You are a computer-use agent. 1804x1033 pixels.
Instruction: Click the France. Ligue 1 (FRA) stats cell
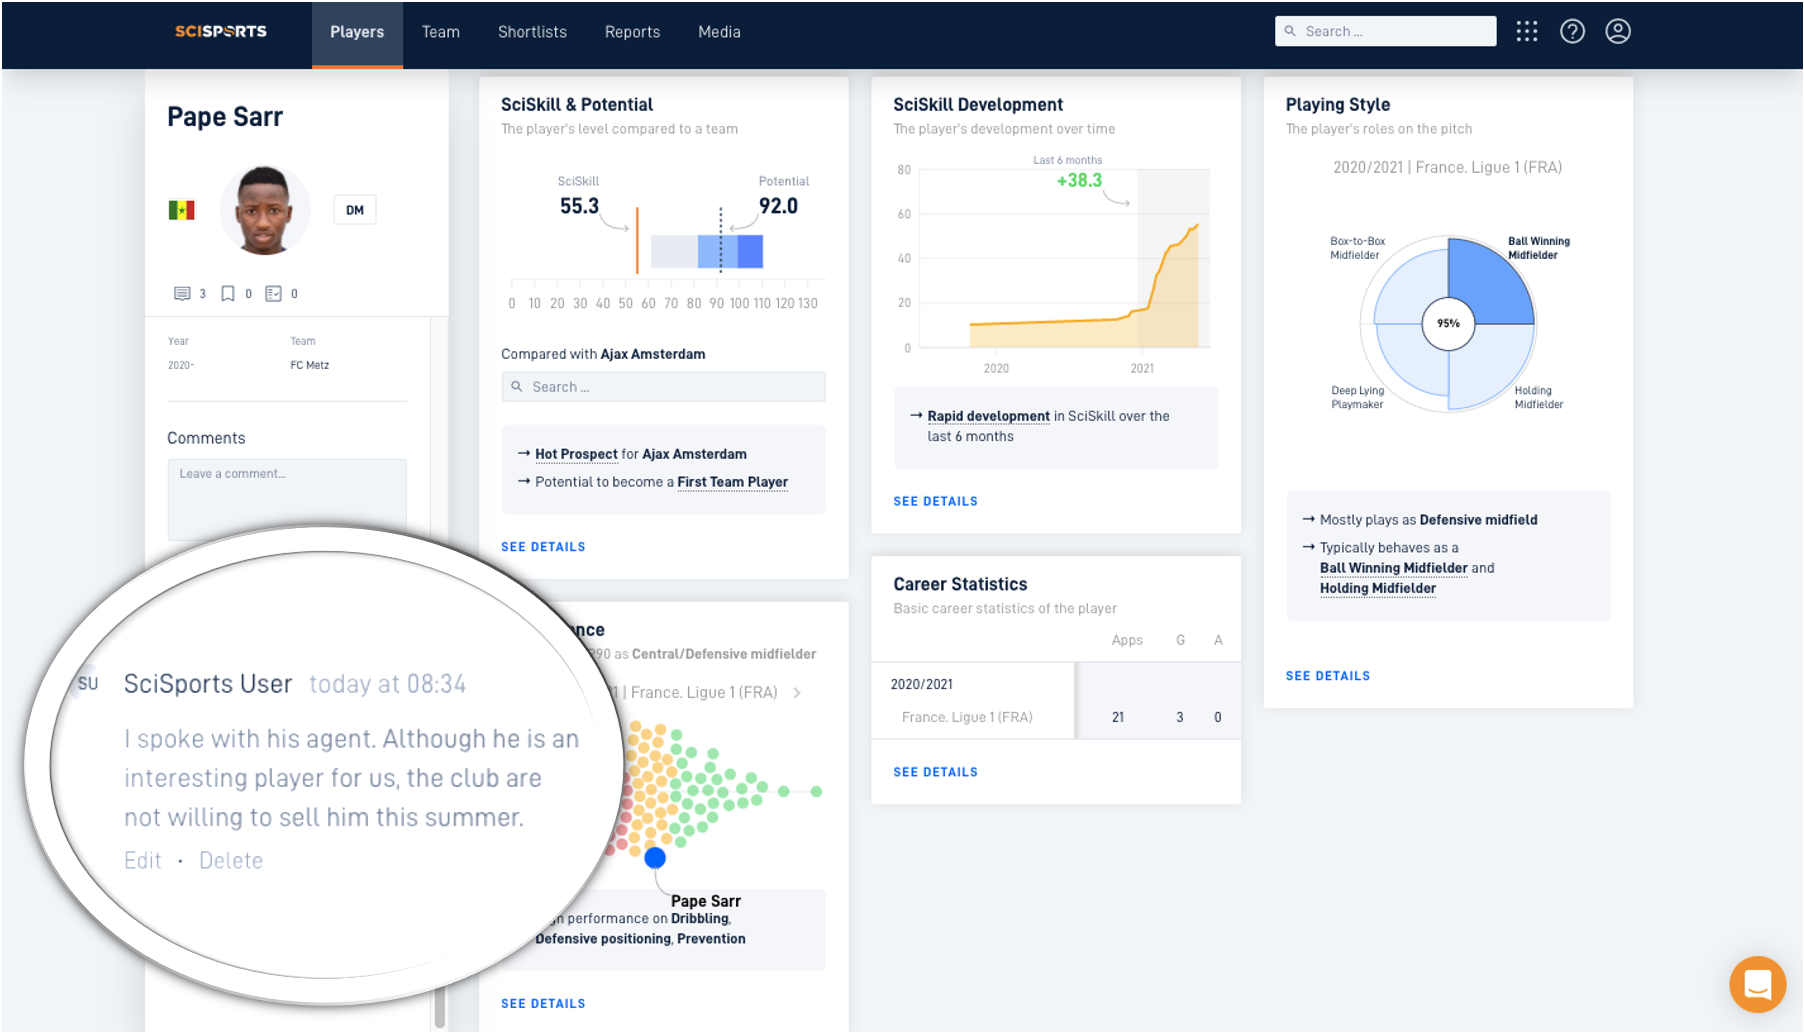(x=967, y=717)
